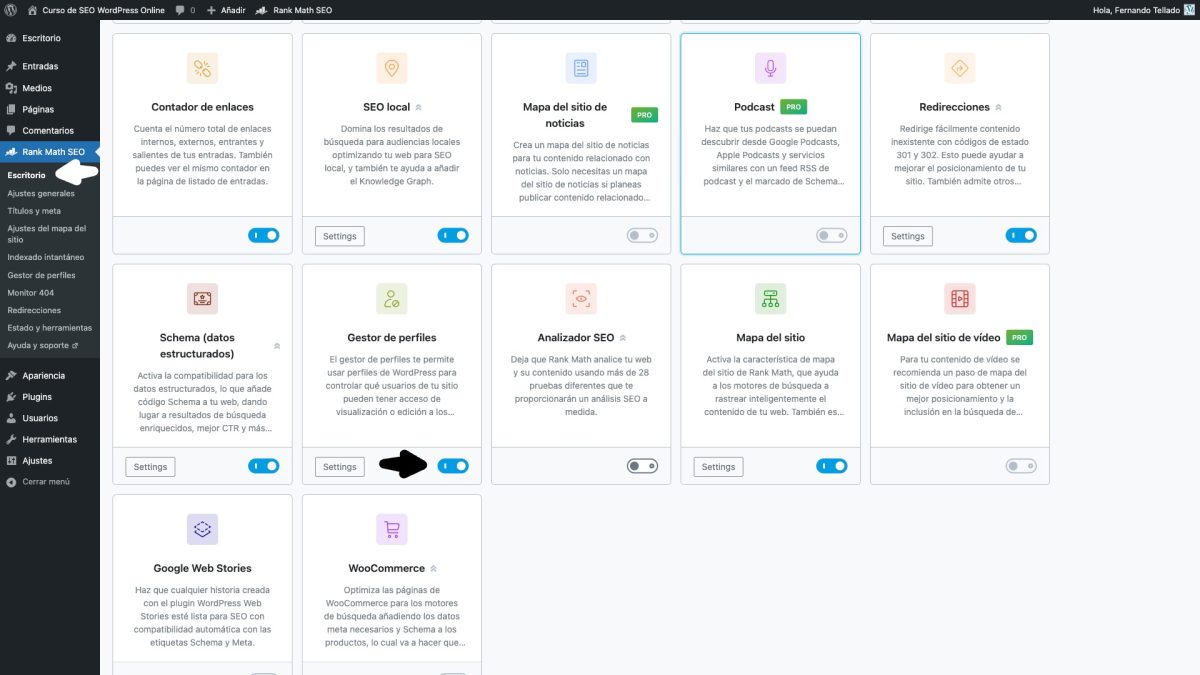Image resolution: width=1200 pixels, height=675 pixels.
Task: Collapse sidebar with Cerrar menú
Action: point(45,481)
